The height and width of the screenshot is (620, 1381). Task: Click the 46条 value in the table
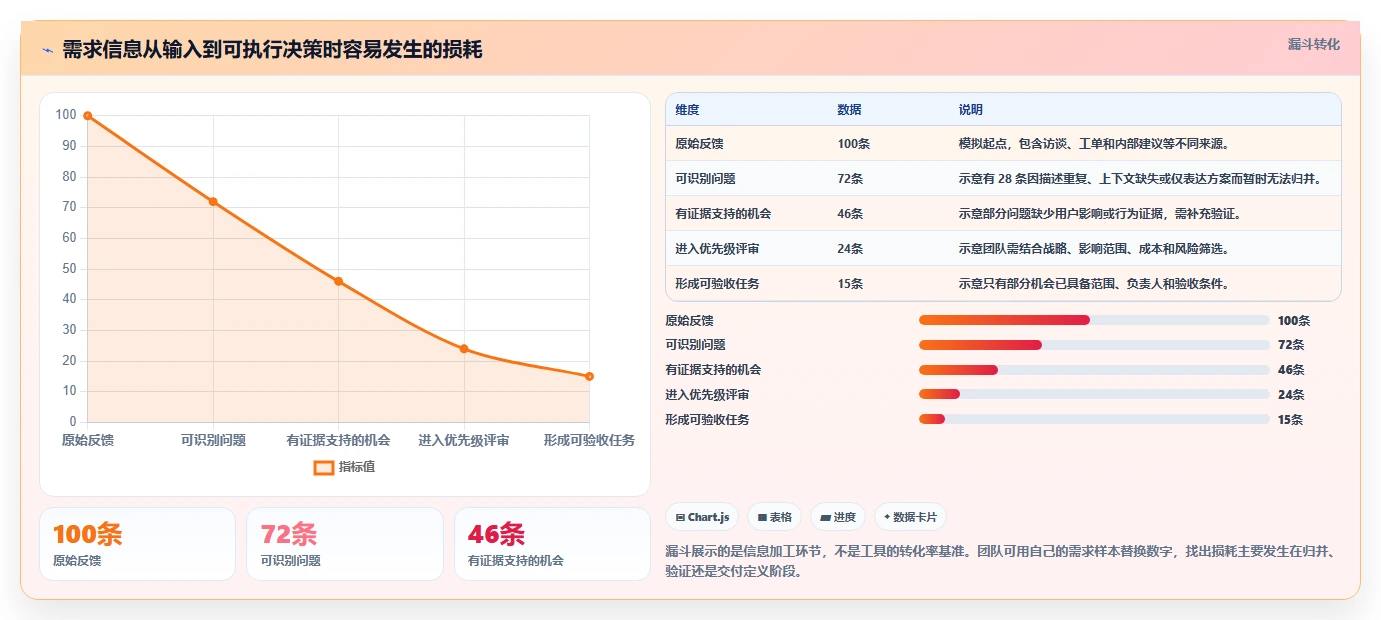[850, 214]
